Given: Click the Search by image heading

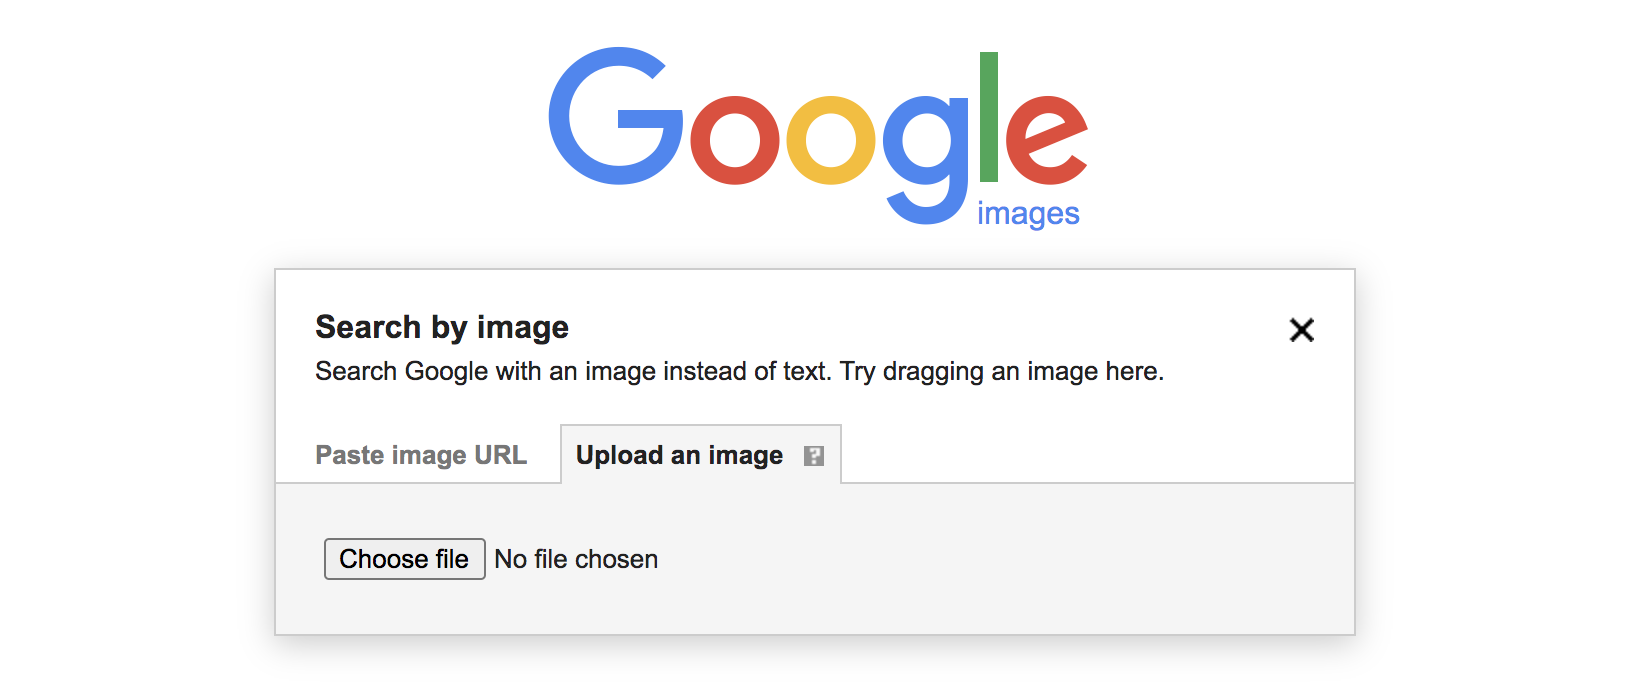Looking at the screenshot, I should (442, 327).
